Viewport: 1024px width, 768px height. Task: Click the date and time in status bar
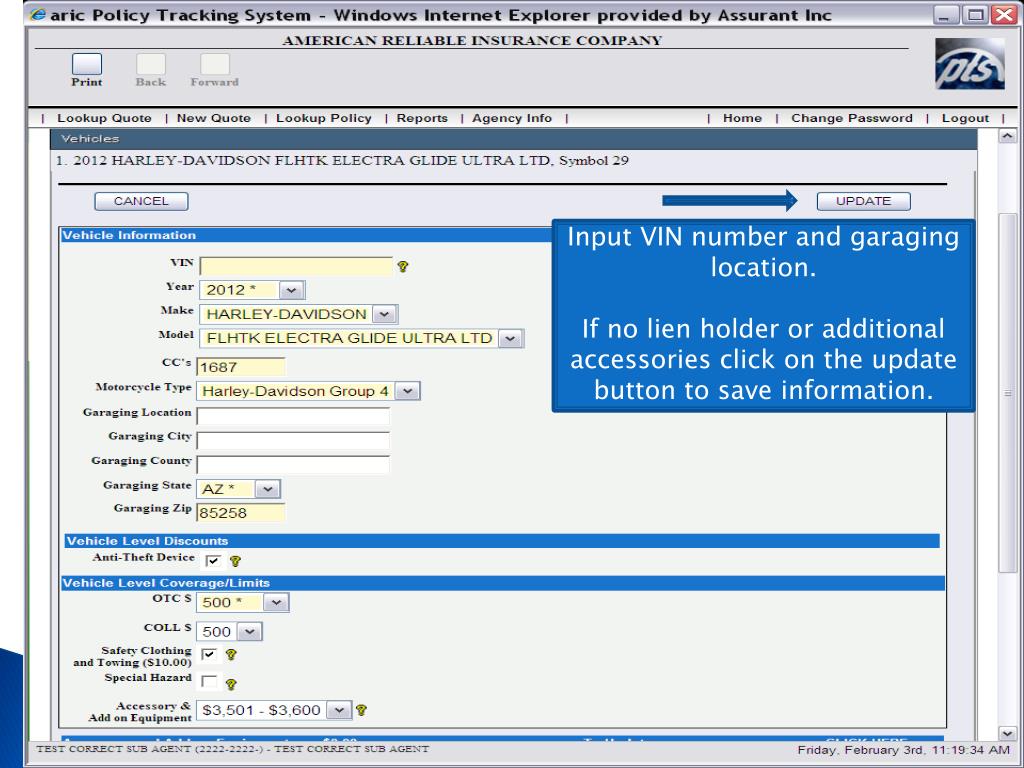(903, 750)
